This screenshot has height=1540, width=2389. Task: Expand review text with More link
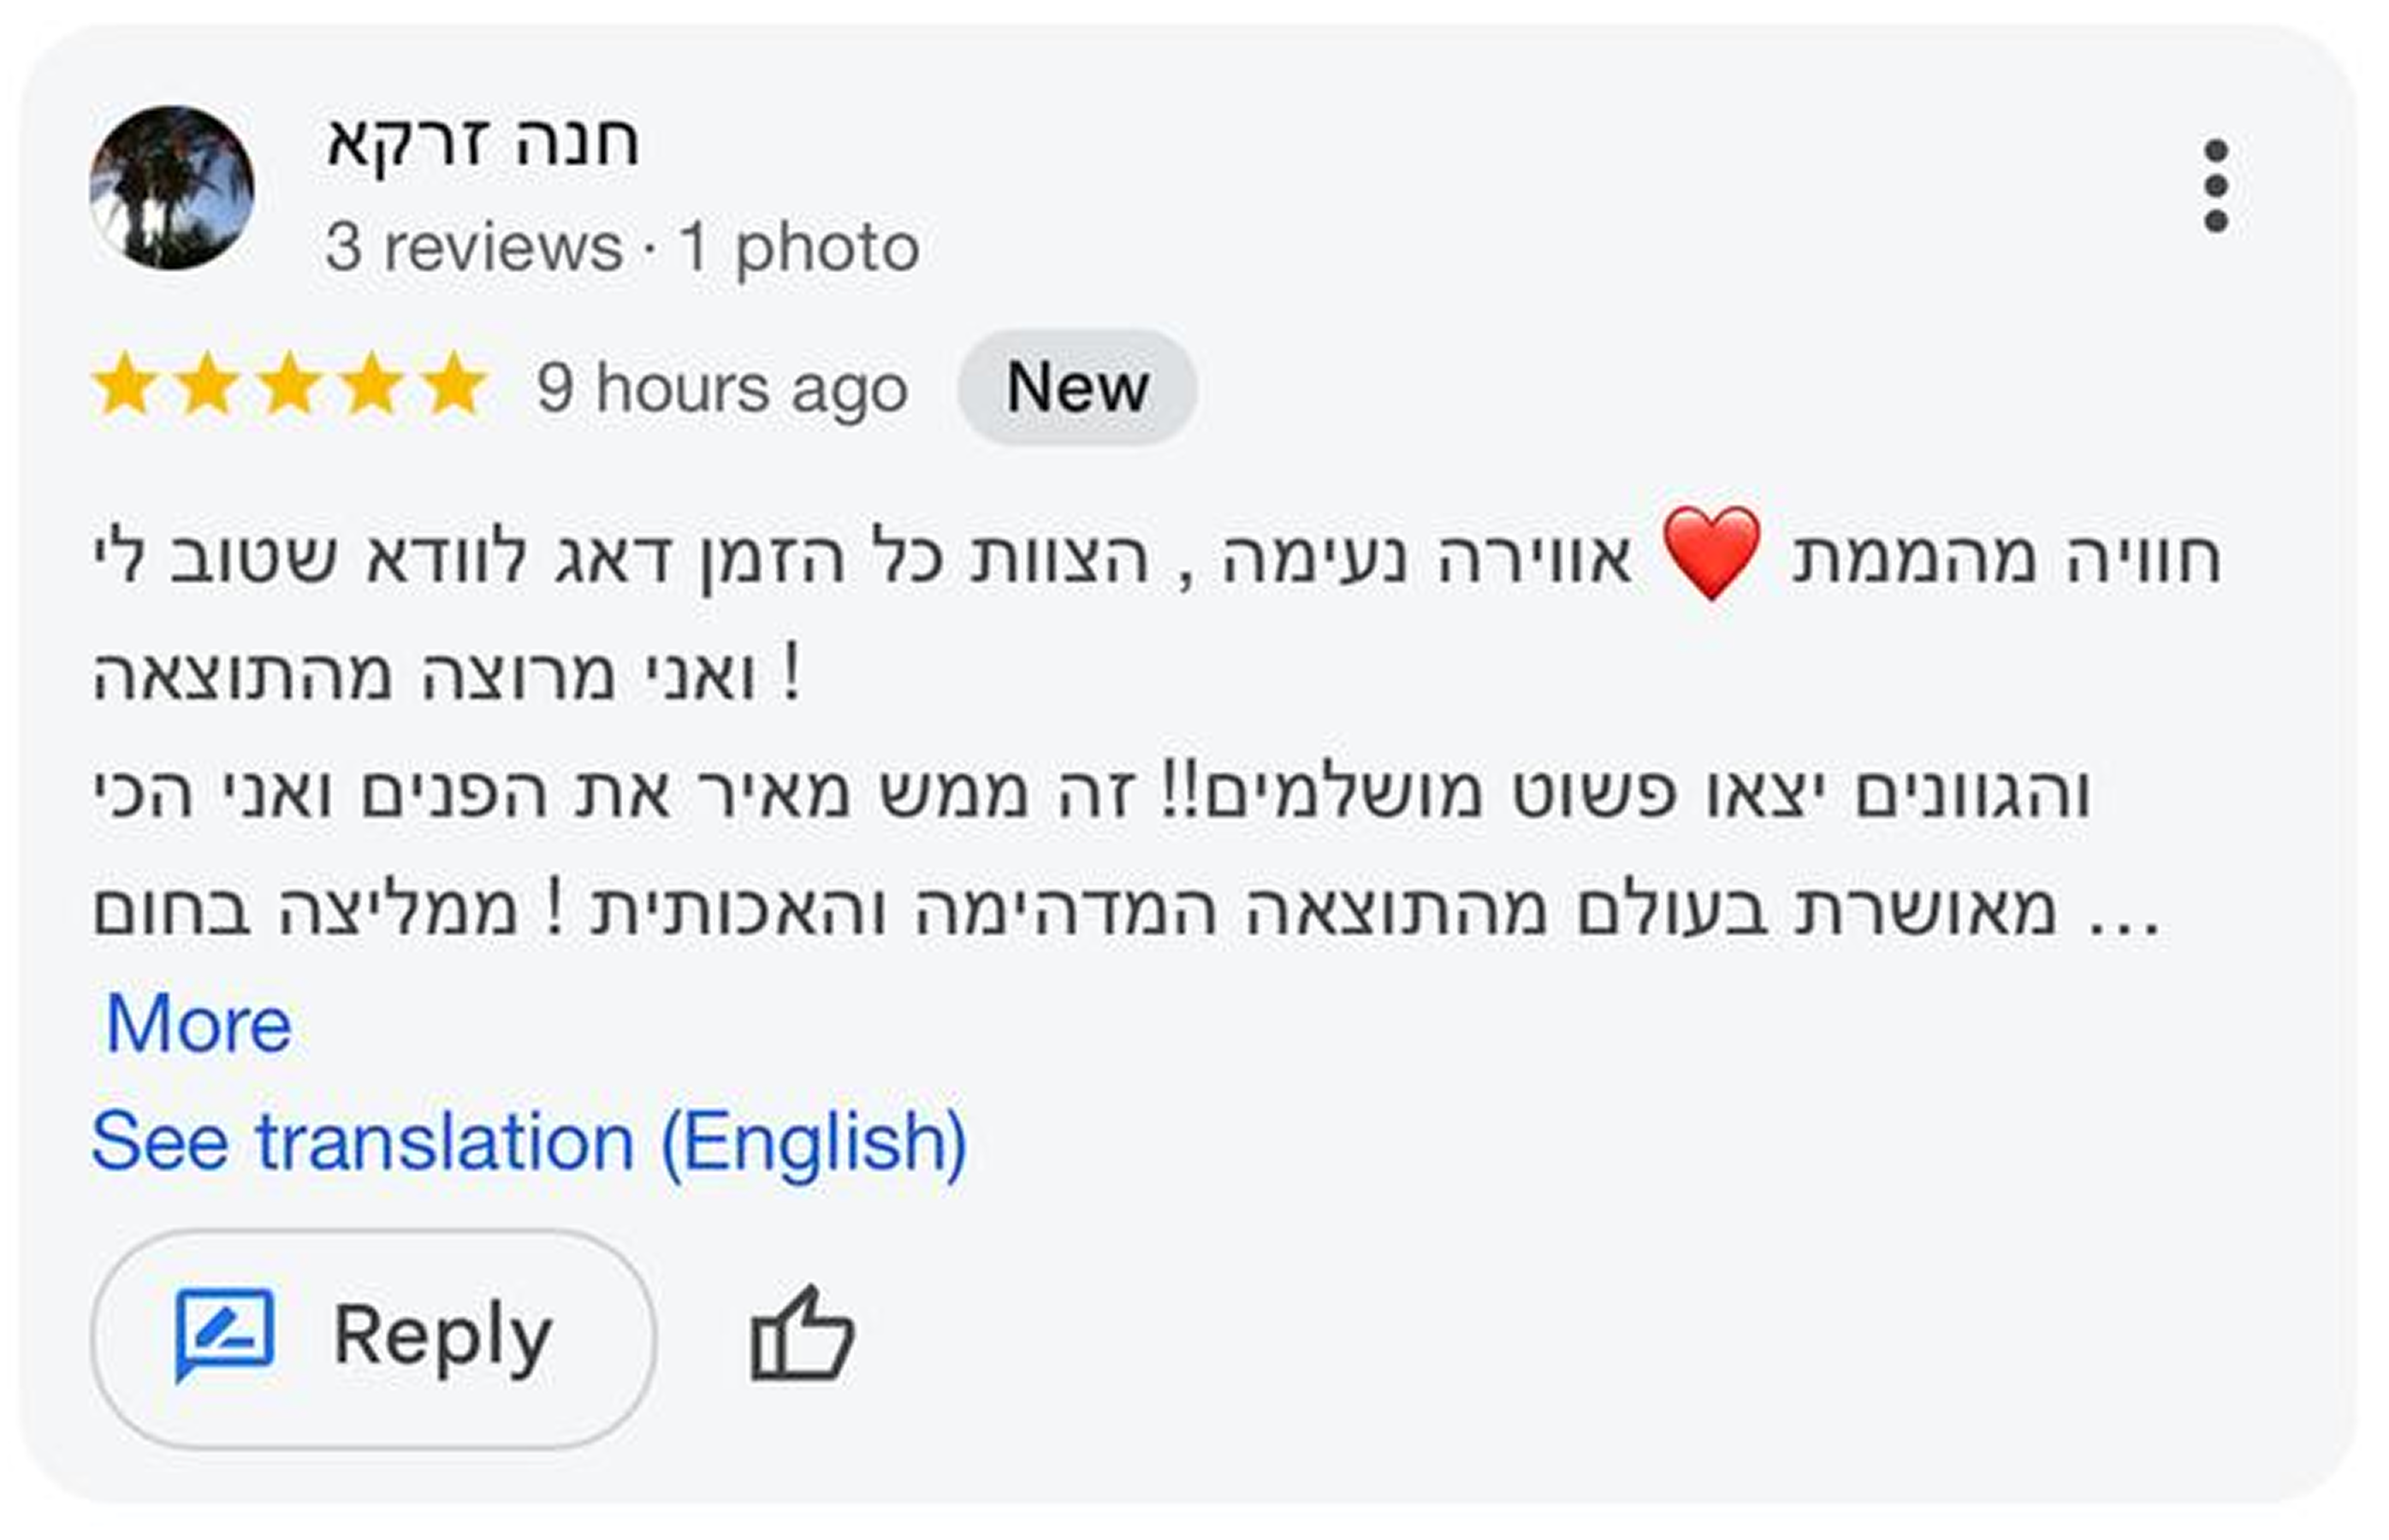(198, 1025)
